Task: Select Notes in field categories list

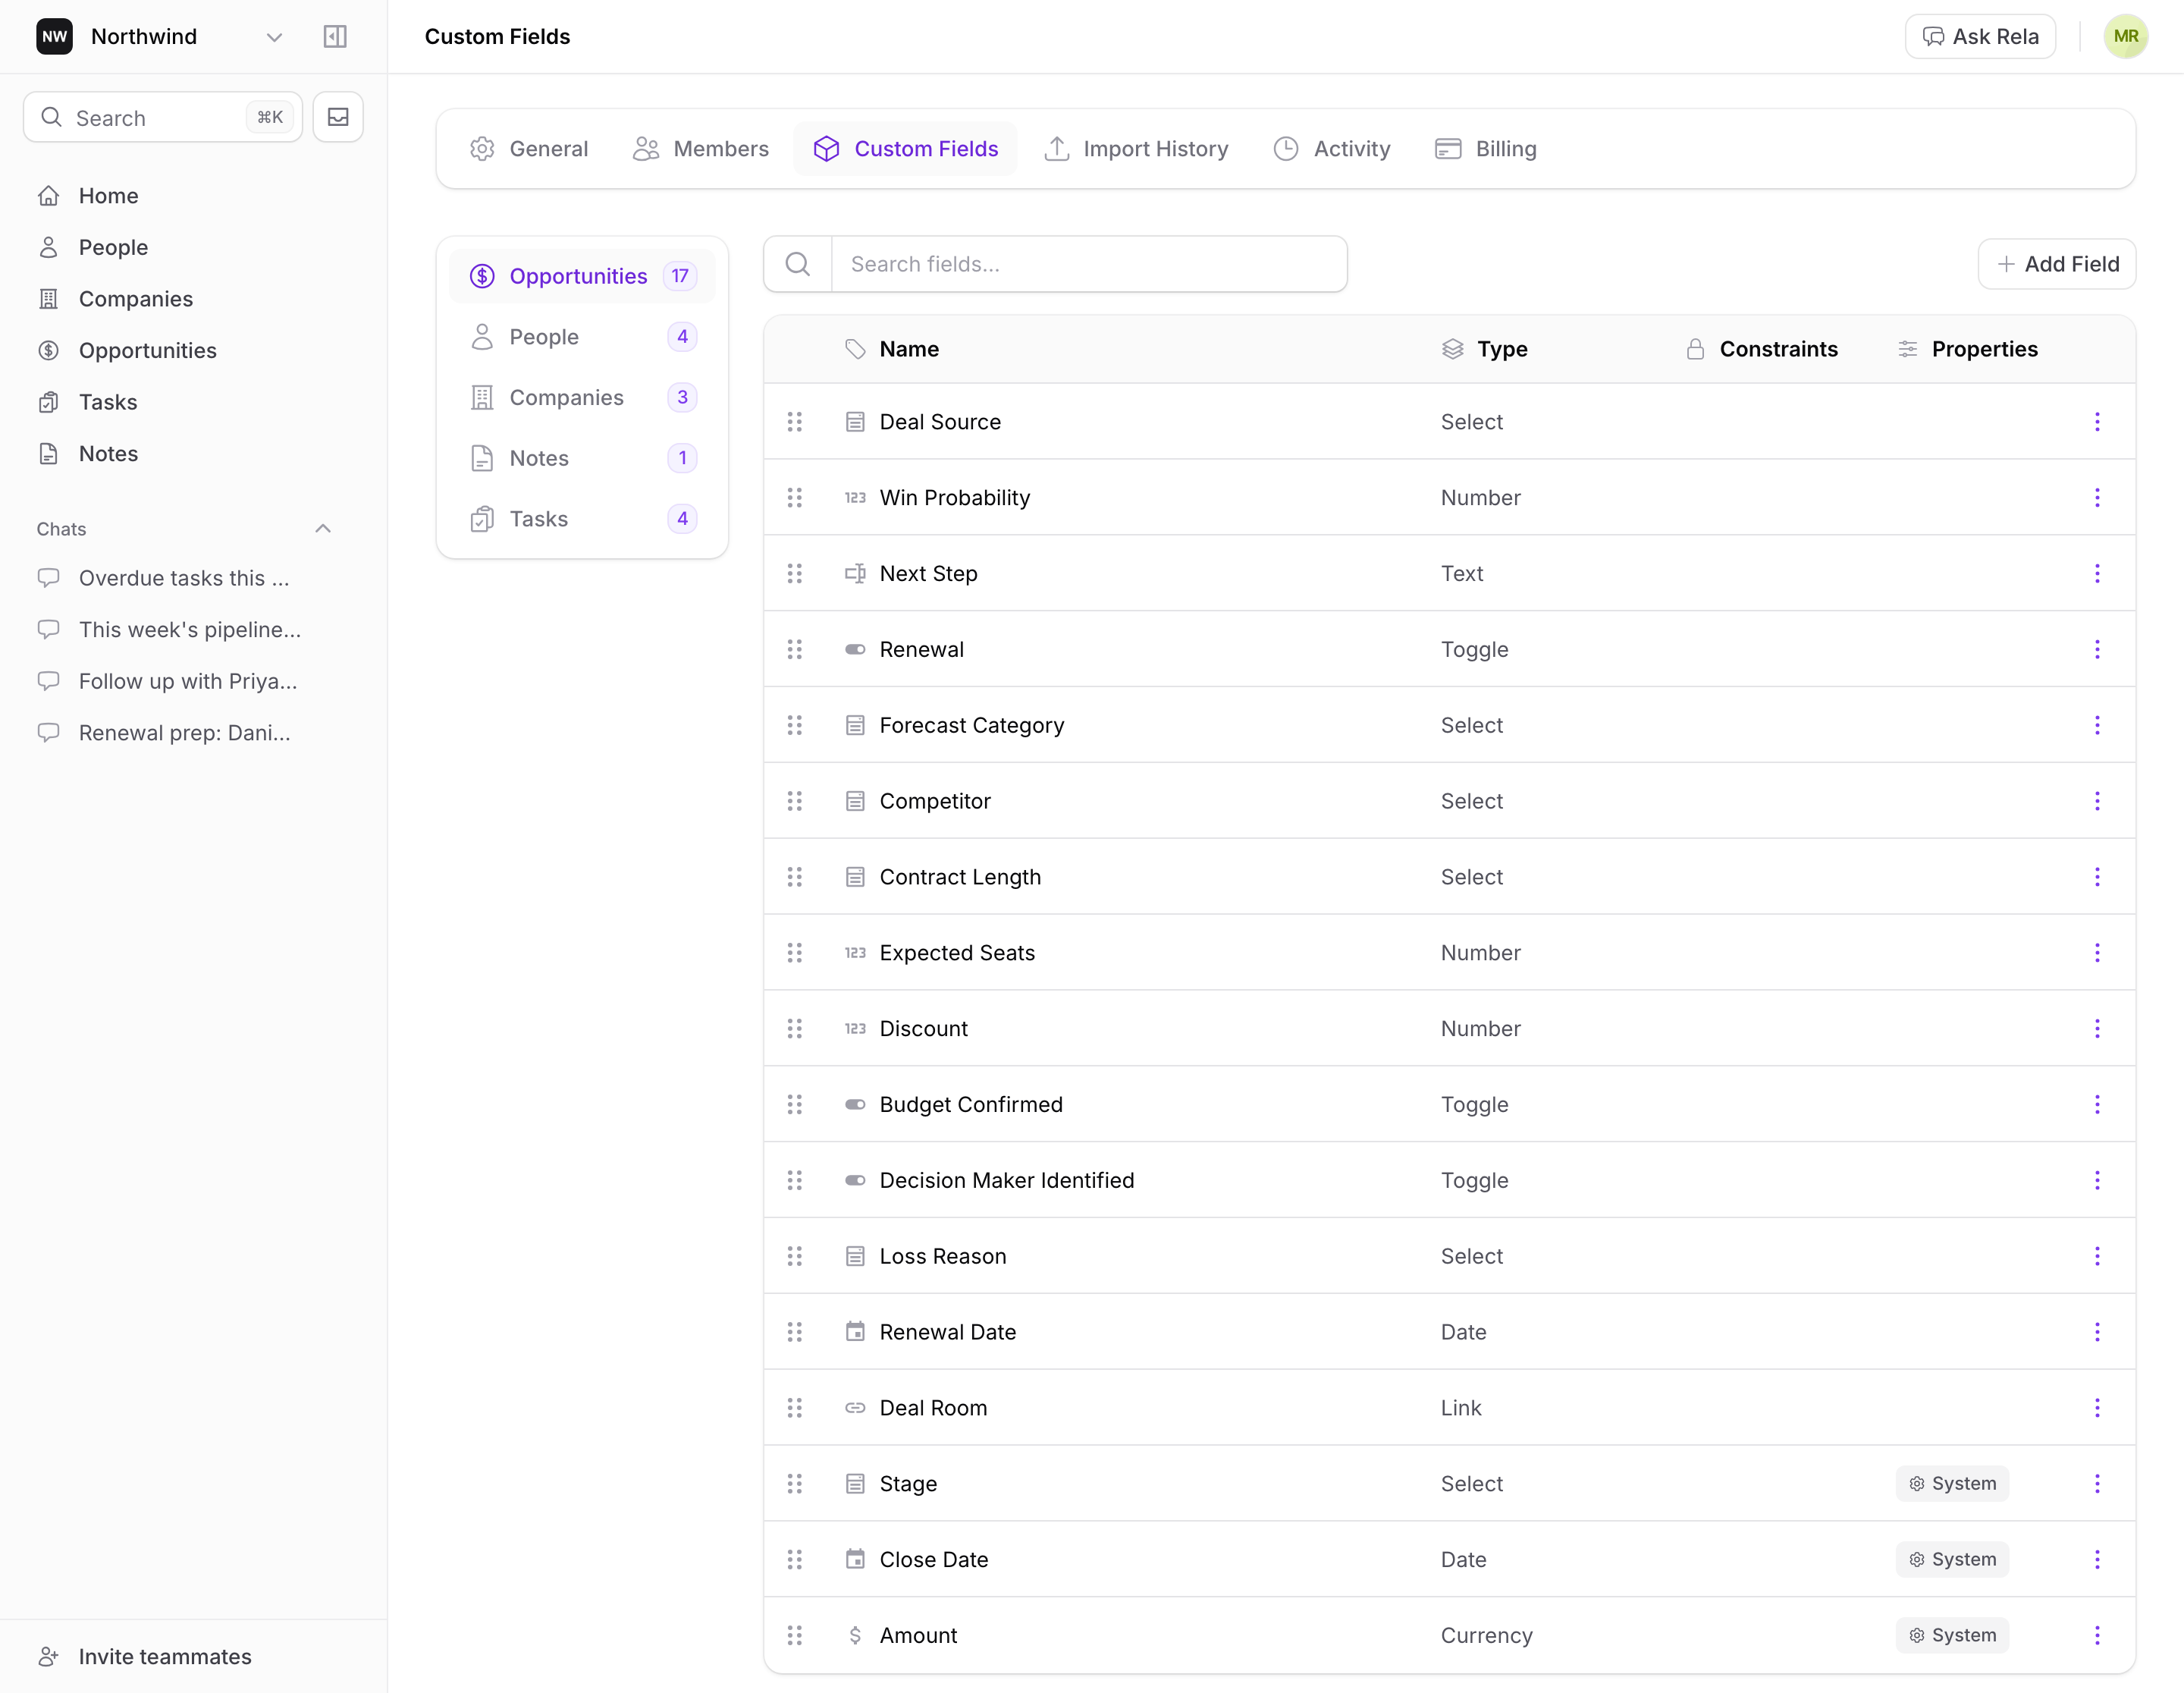Action: coord(582,458)
